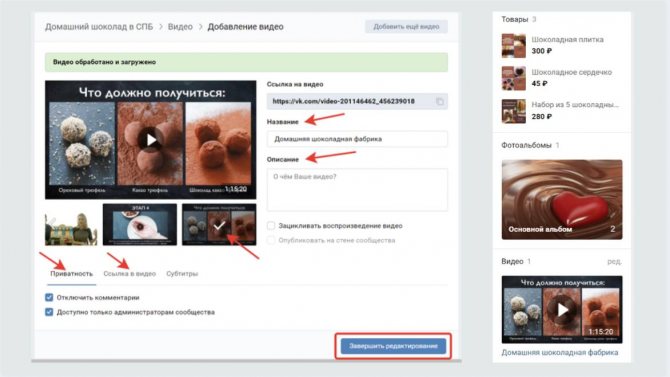Switch to the Приватность tab
The height and width of the screenshot is (377, 670).
click(71, 274)
